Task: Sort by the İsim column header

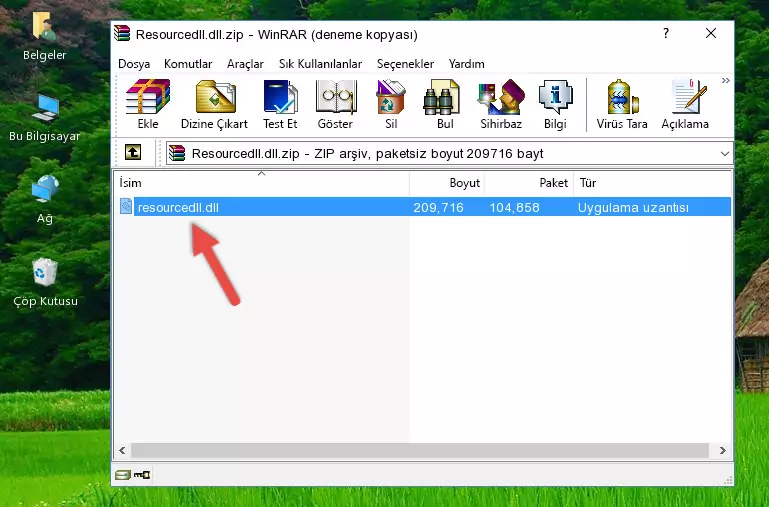Action: (x=262, y=183)
